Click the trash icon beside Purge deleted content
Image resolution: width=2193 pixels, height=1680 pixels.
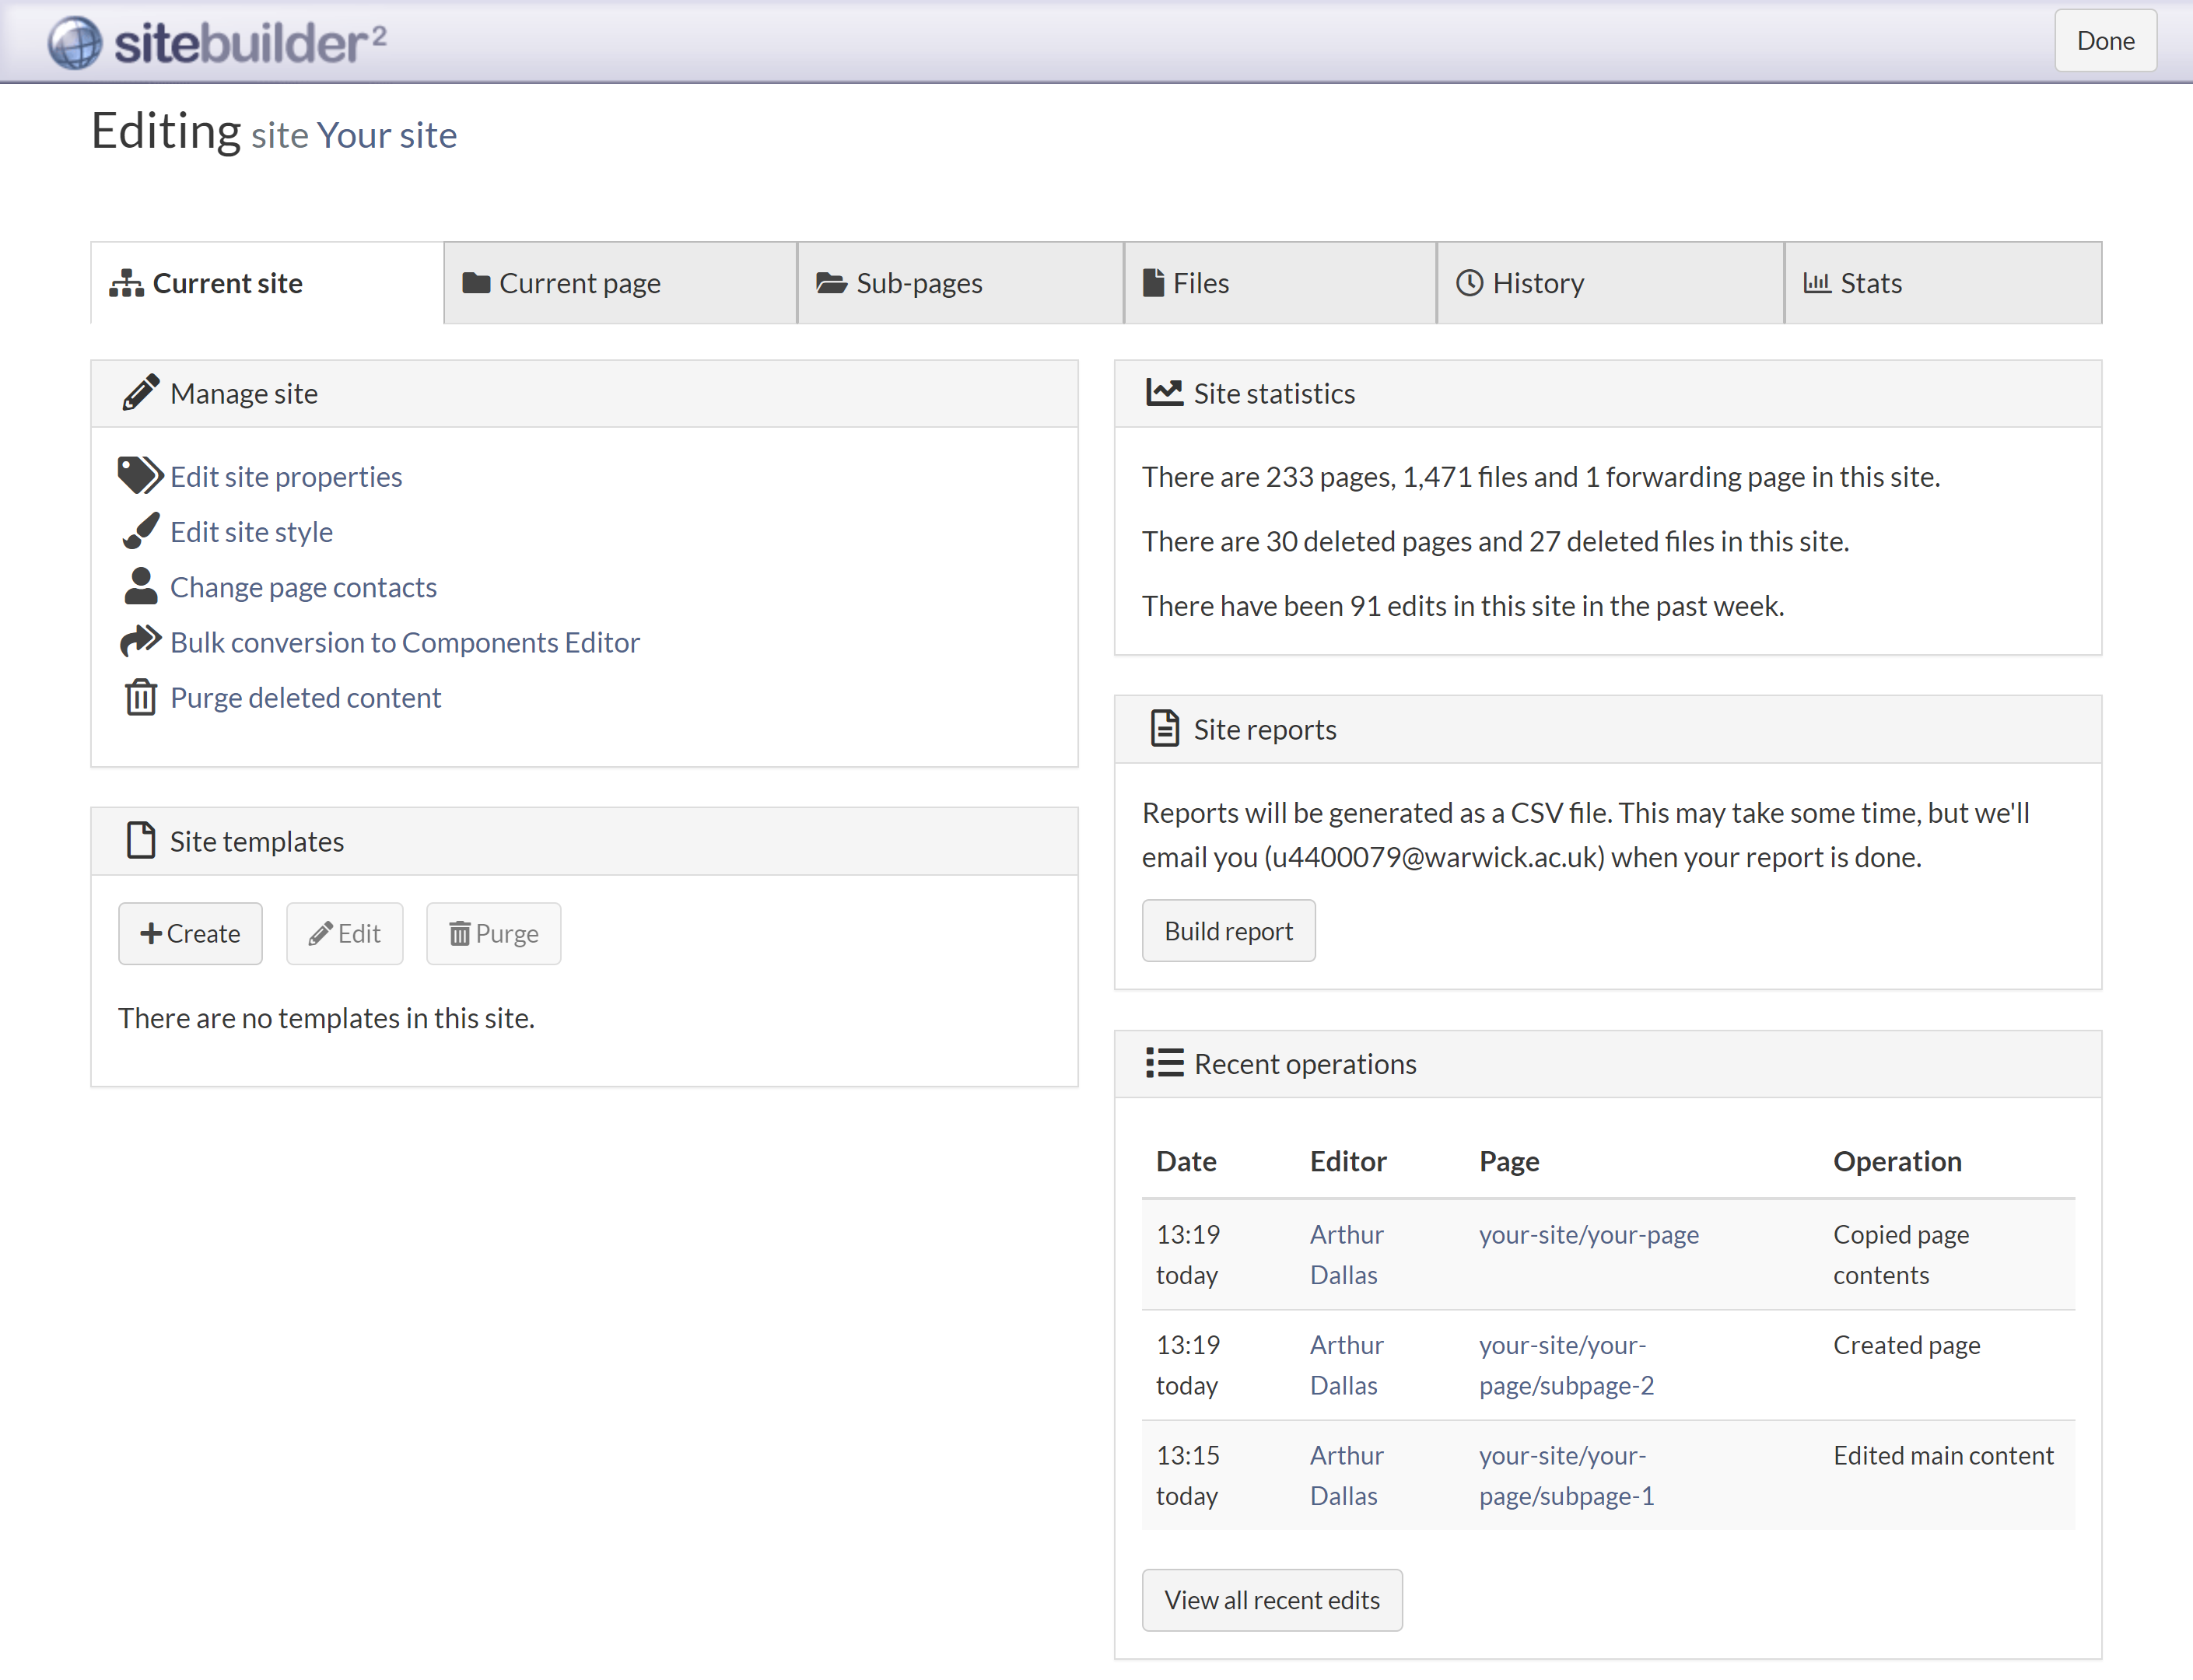[x=141, y=697]
